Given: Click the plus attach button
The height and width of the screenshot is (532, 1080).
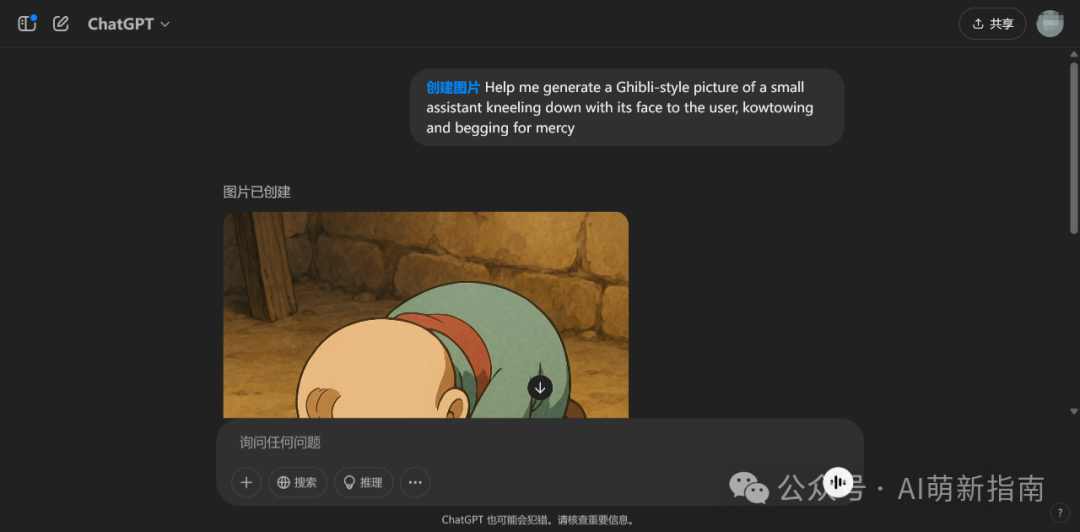Looking at the screenshot, I should pyautogui.click(x=246, y=482).
